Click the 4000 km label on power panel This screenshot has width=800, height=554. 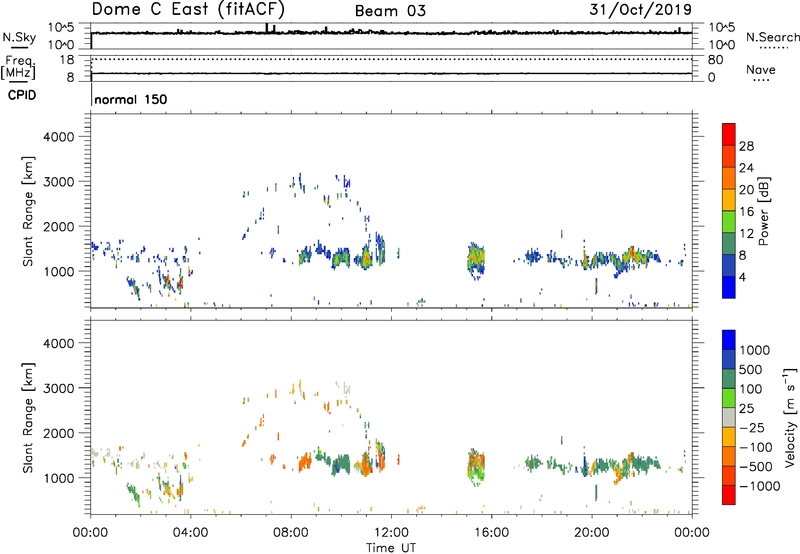[58, 137]
